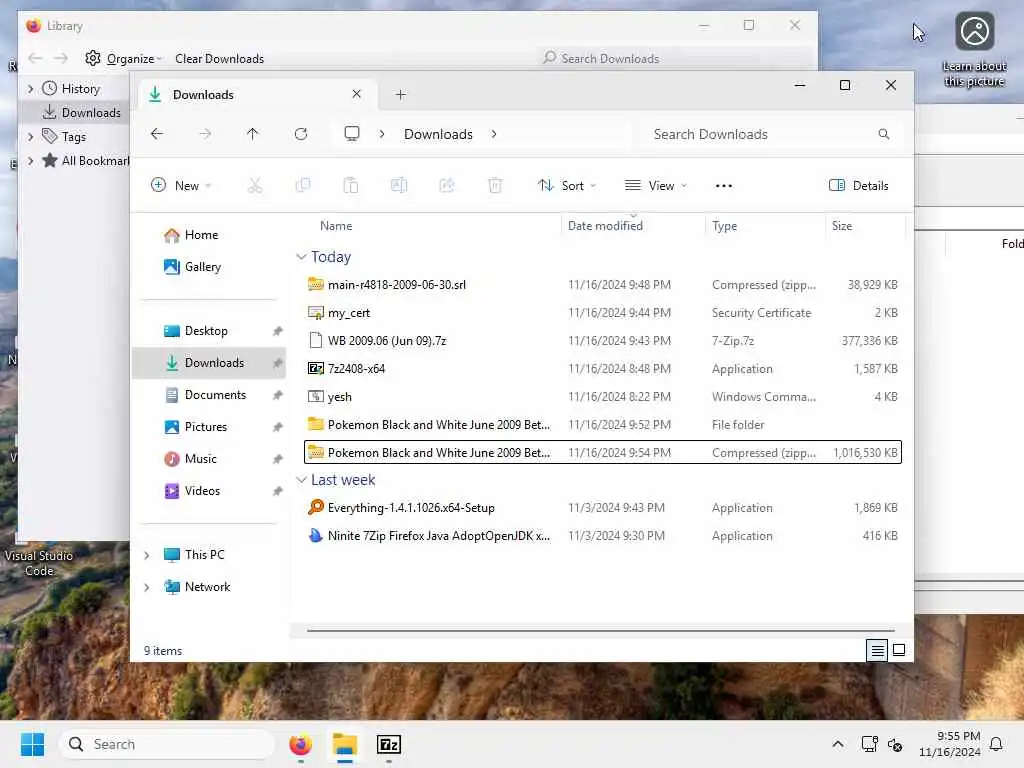This screenshot has height=768, width=1024.
Task: Click Downloads breadcrumb in address bar
Action: 438,134
